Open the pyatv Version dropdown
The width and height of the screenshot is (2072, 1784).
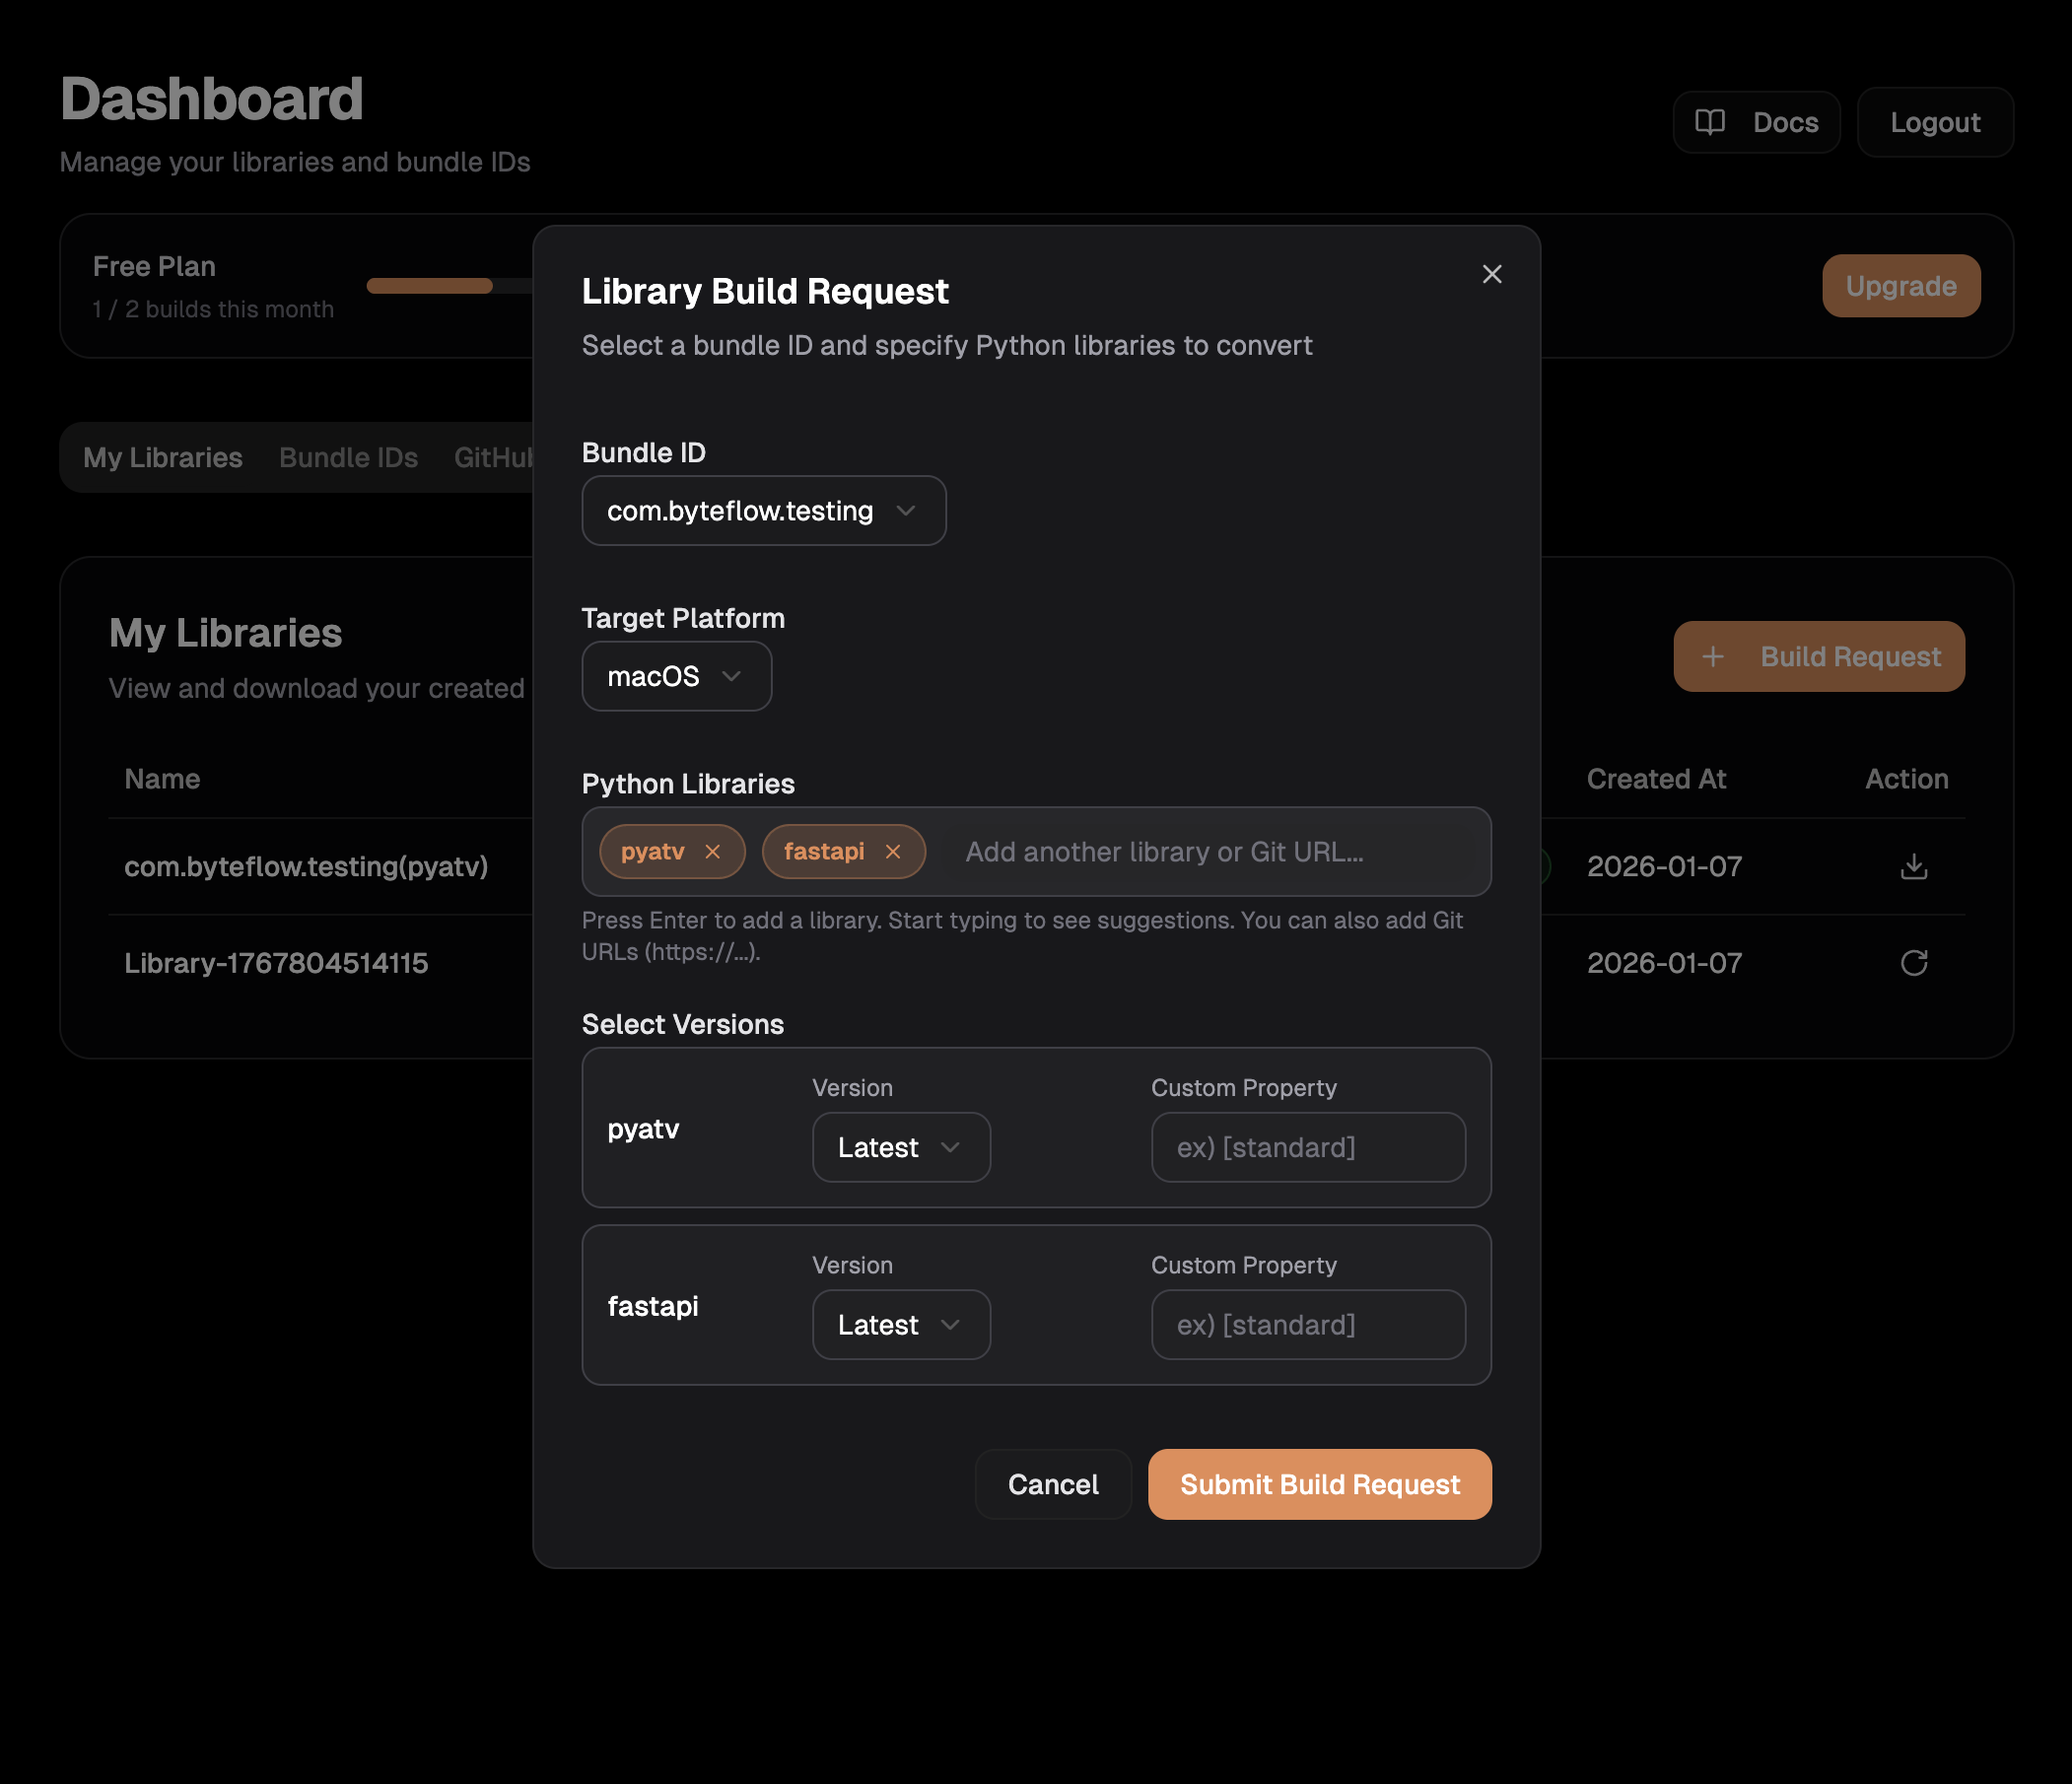point(900,1147)
